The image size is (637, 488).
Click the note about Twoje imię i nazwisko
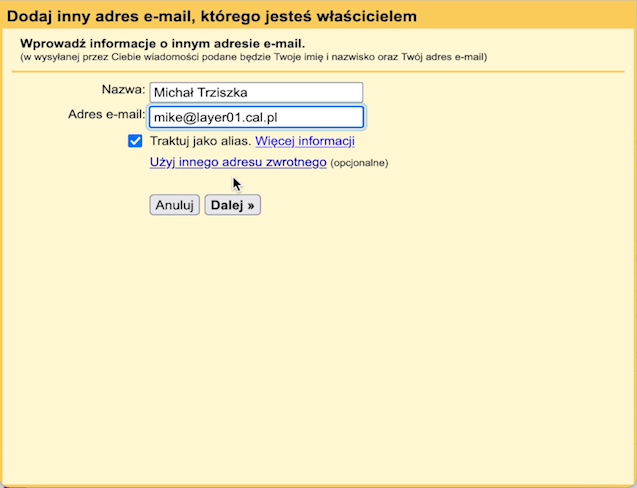click(x=254, y=57)
